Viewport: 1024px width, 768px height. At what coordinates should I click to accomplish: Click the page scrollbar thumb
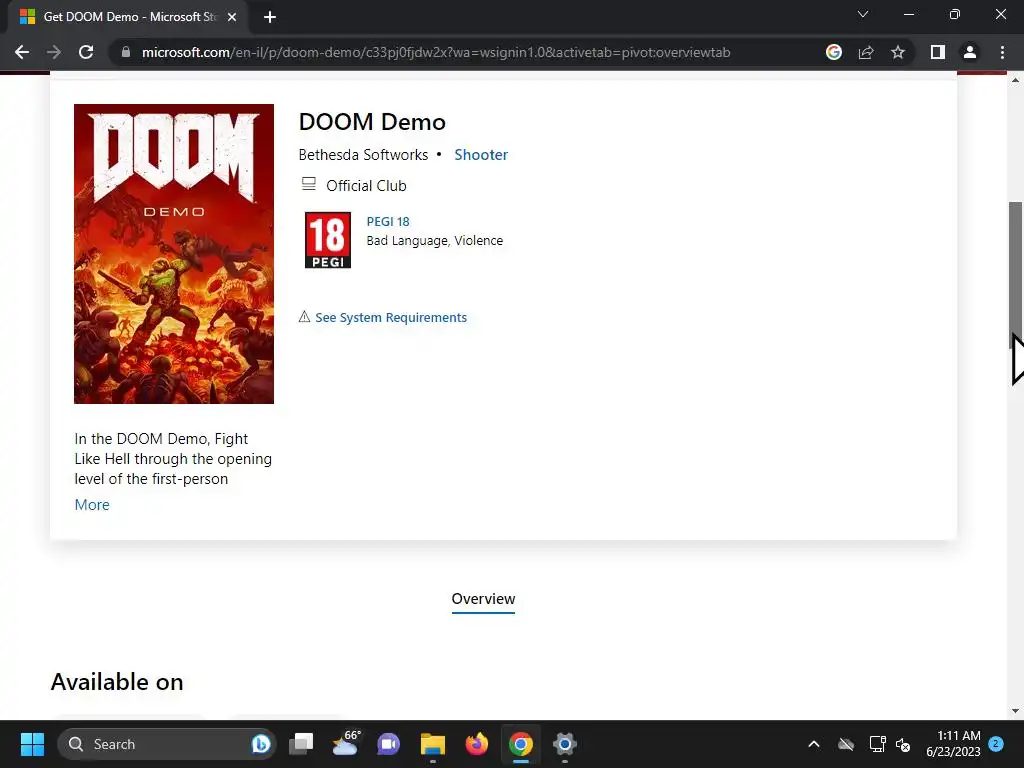point(1015,274)
